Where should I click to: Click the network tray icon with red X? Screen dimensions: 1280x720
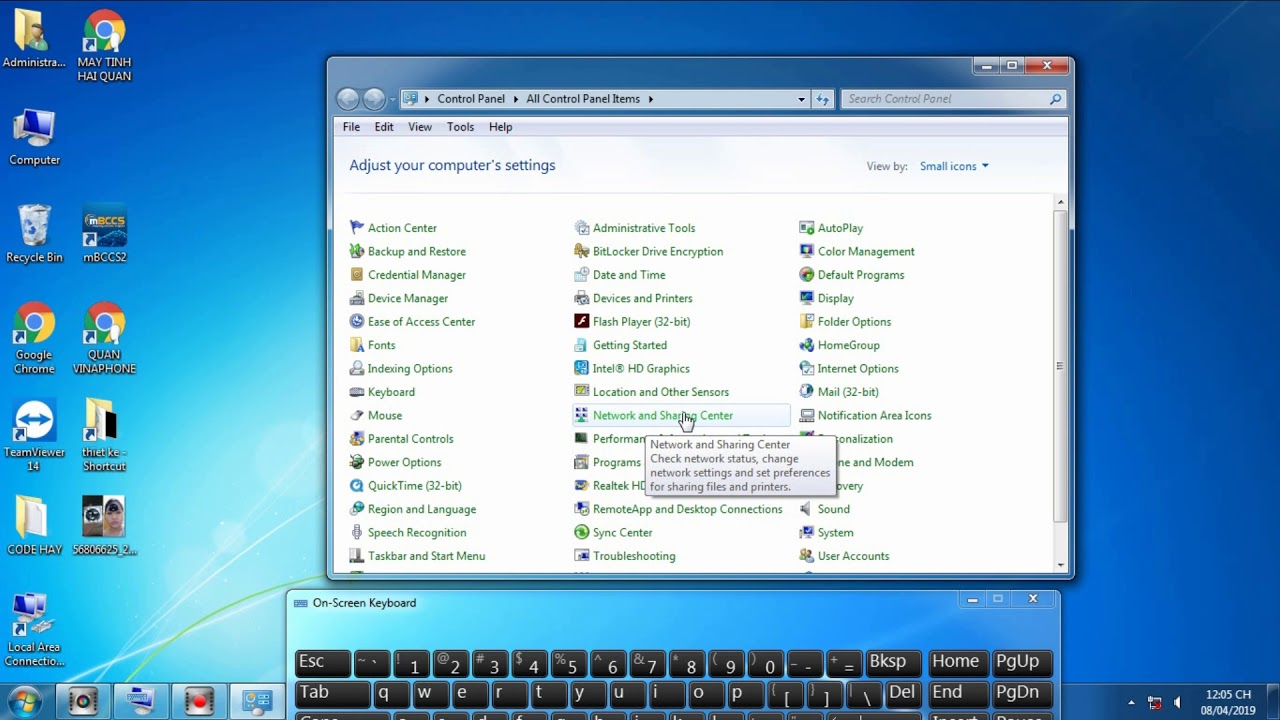tap(1154, 702)
